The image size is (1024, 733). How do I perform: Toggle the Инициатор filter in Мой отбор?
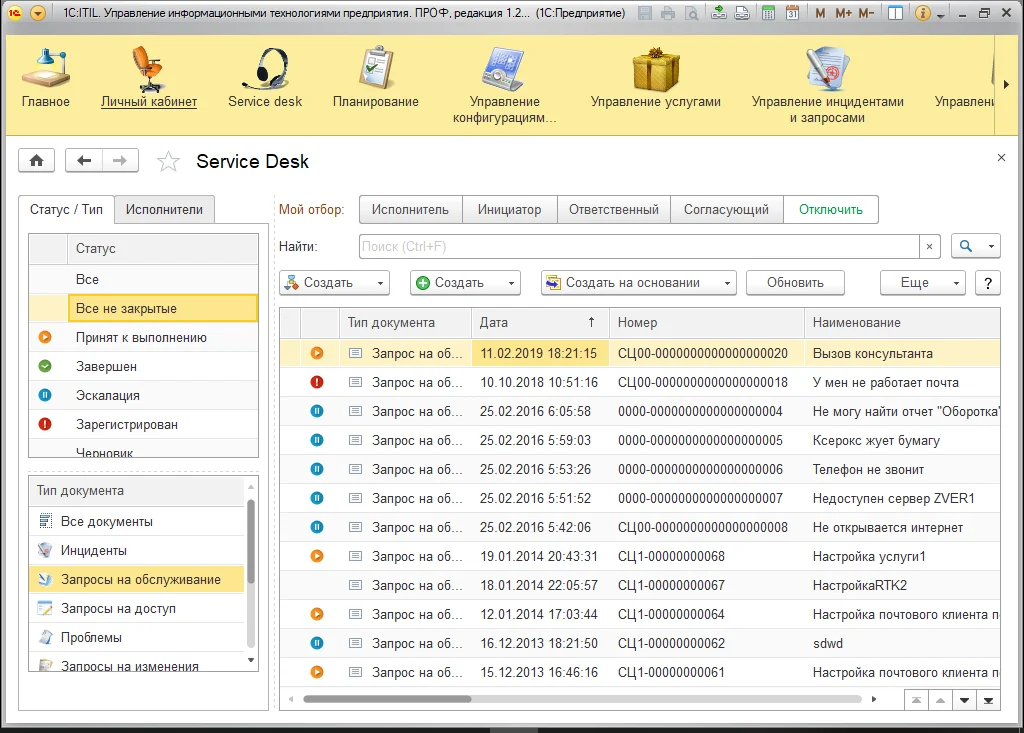click(509, 210)
